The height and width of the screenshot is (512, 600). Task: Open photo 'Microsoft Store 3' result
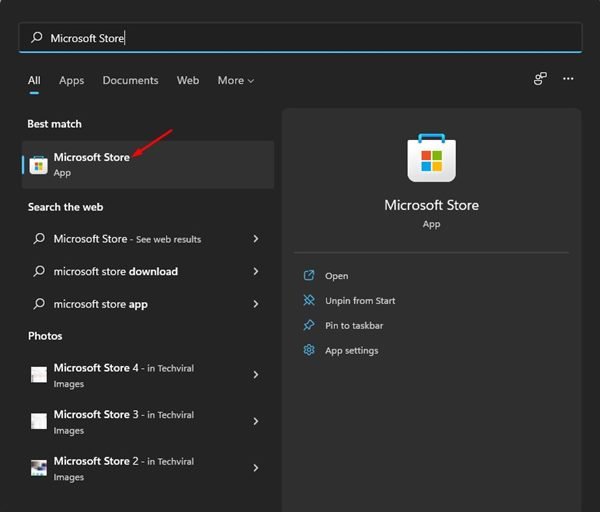tap(148, 421)
